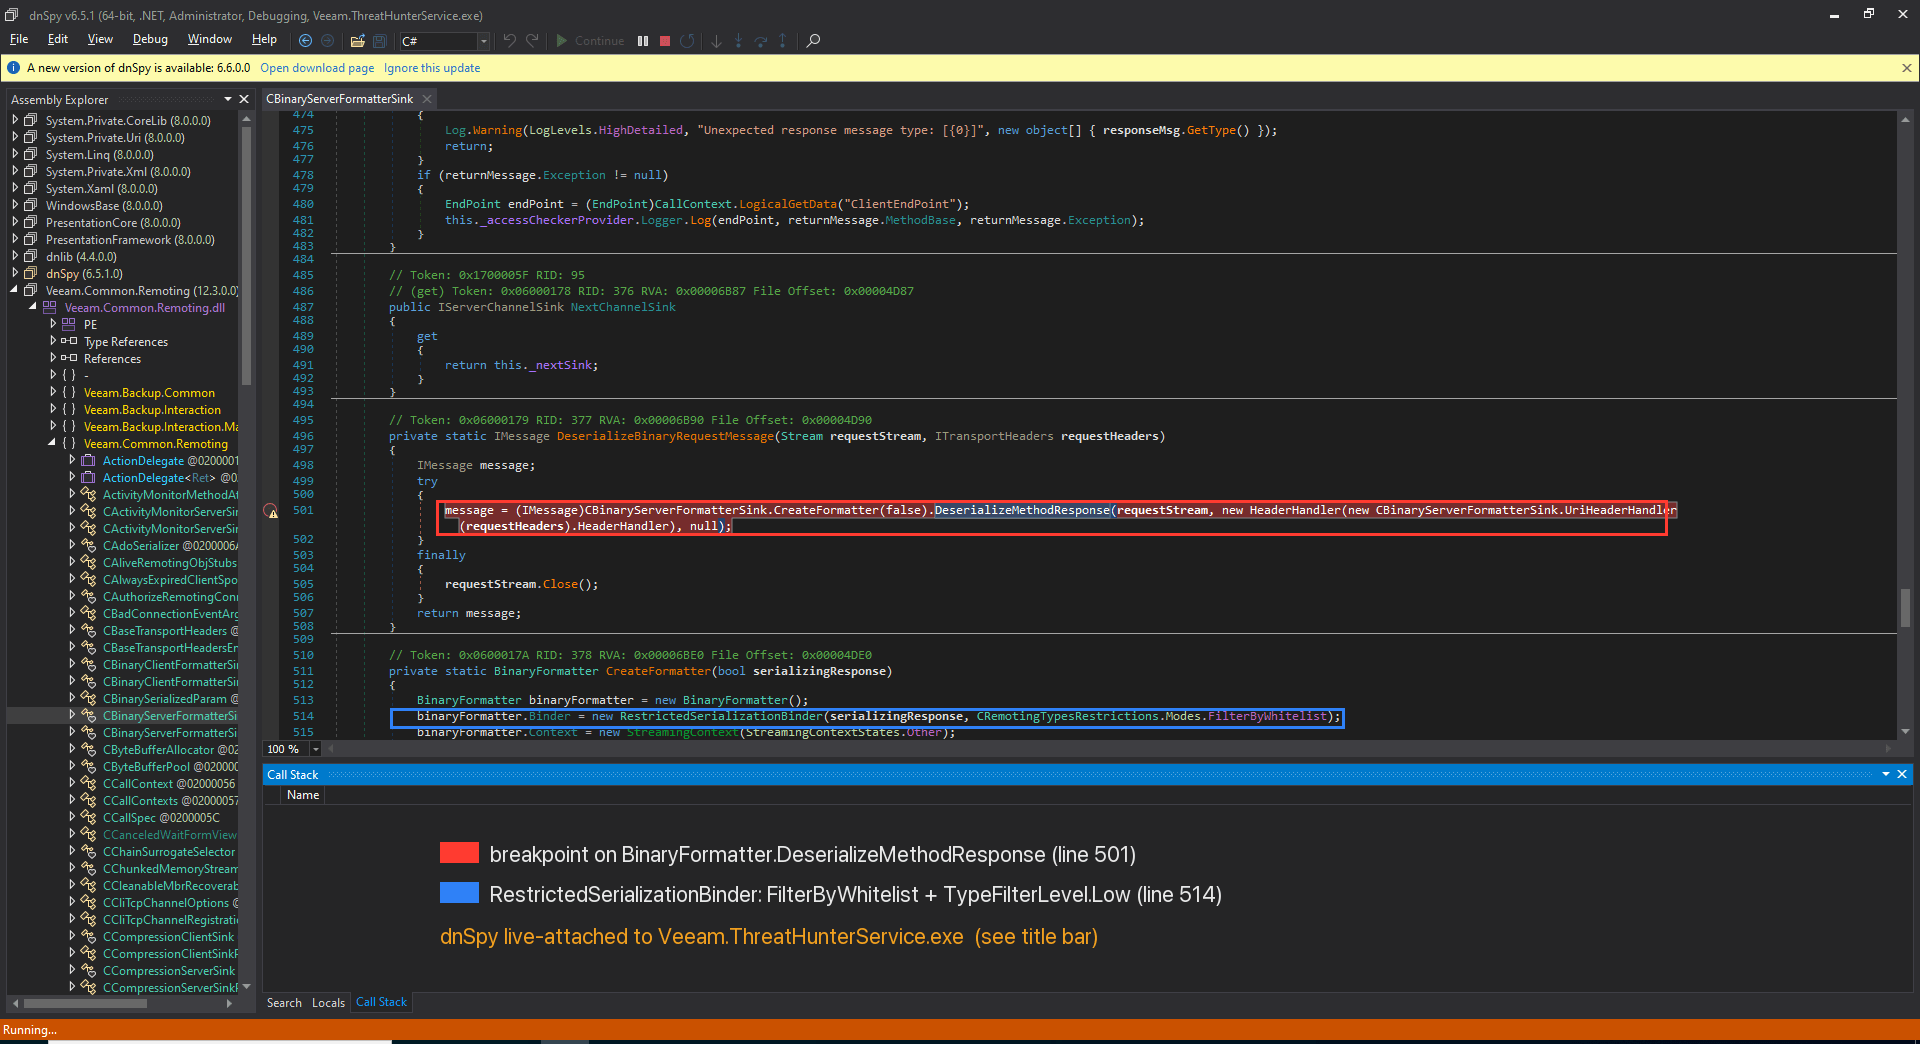The height and width of the screenshot is (1044, 1920).
Task: Click the Open file folder icon
Action: click(357, 41)
